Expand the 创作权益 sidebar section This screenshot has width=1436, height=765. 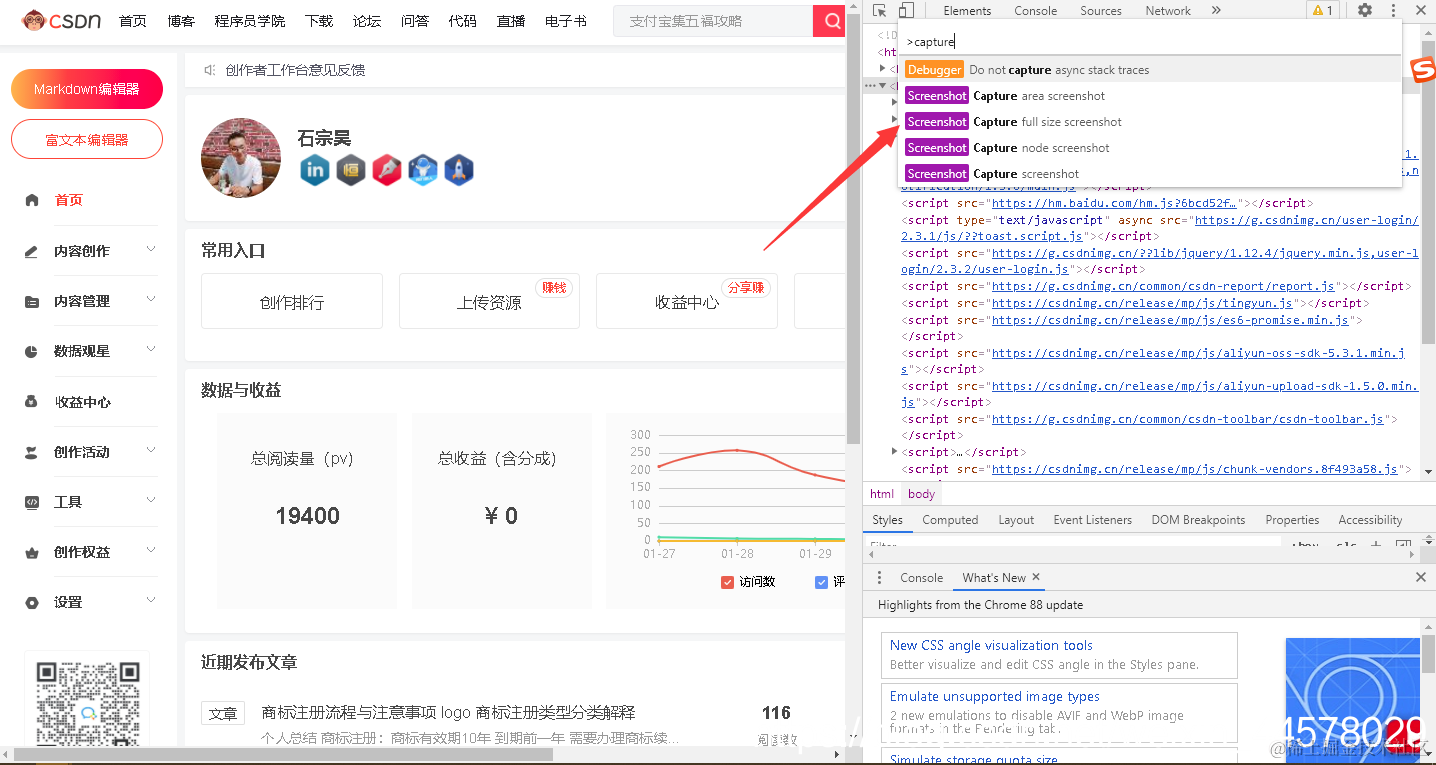151,550
